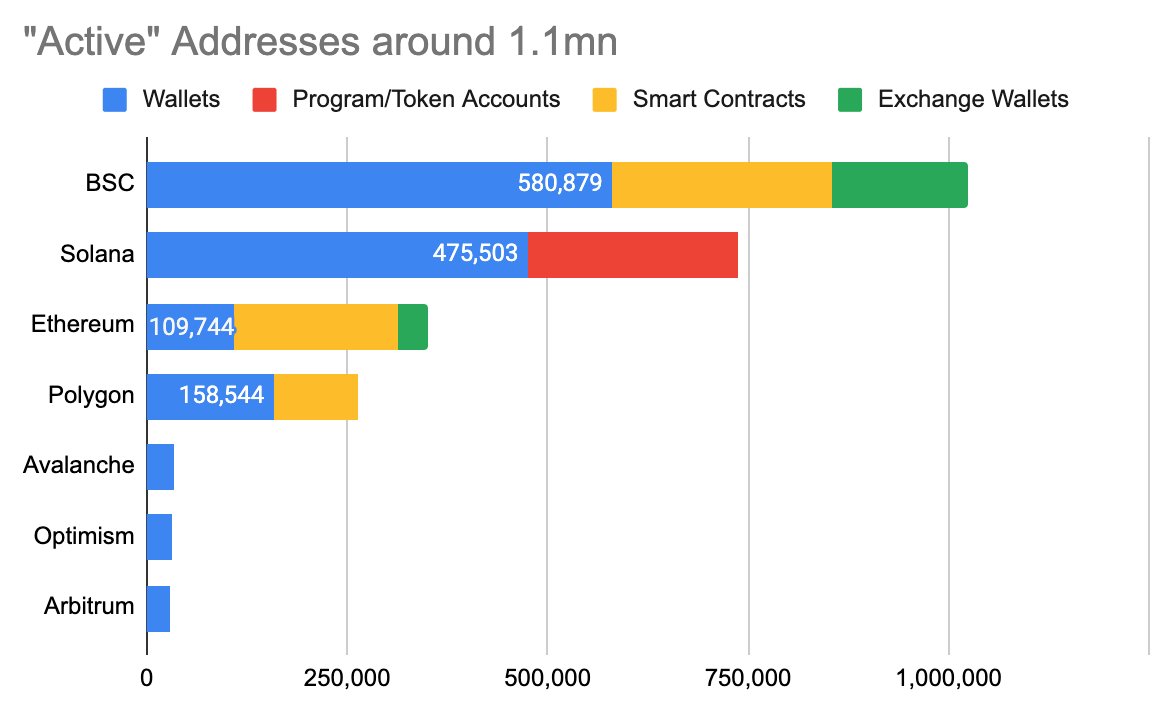
Task: Select the Avalanche blue Wallets bar
Action: (161, 467)
